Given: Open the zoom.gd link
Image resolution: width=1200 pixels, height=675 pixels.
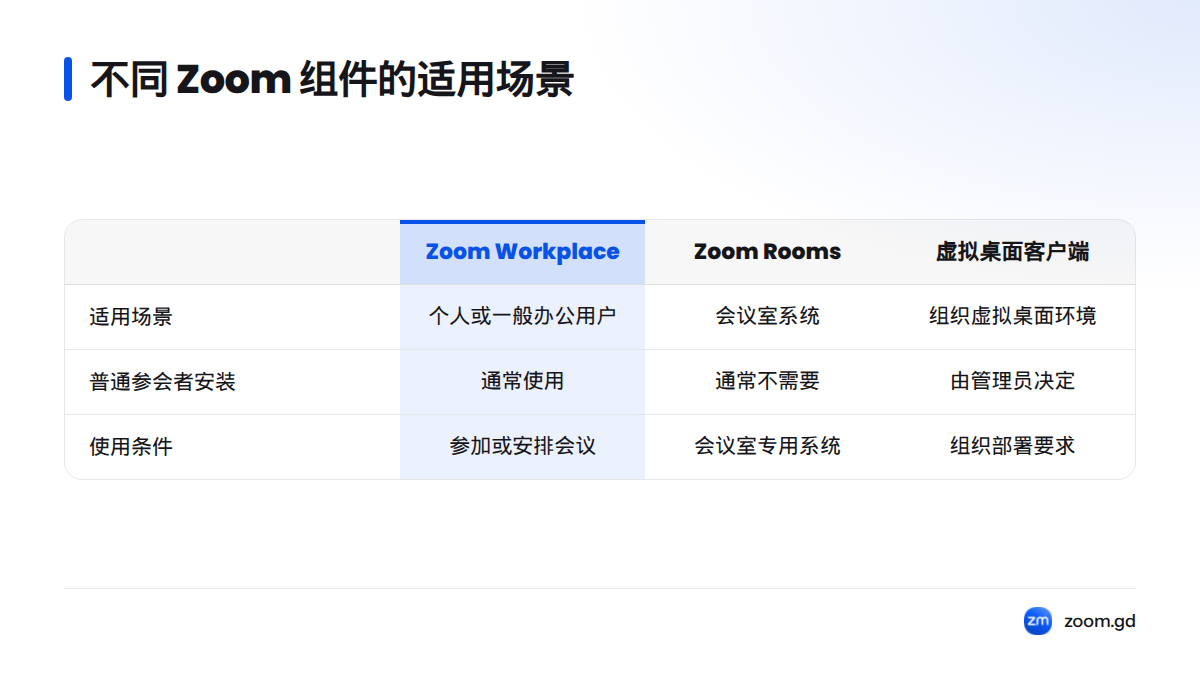Looking at the screenshot, I should click(1100, 621).
